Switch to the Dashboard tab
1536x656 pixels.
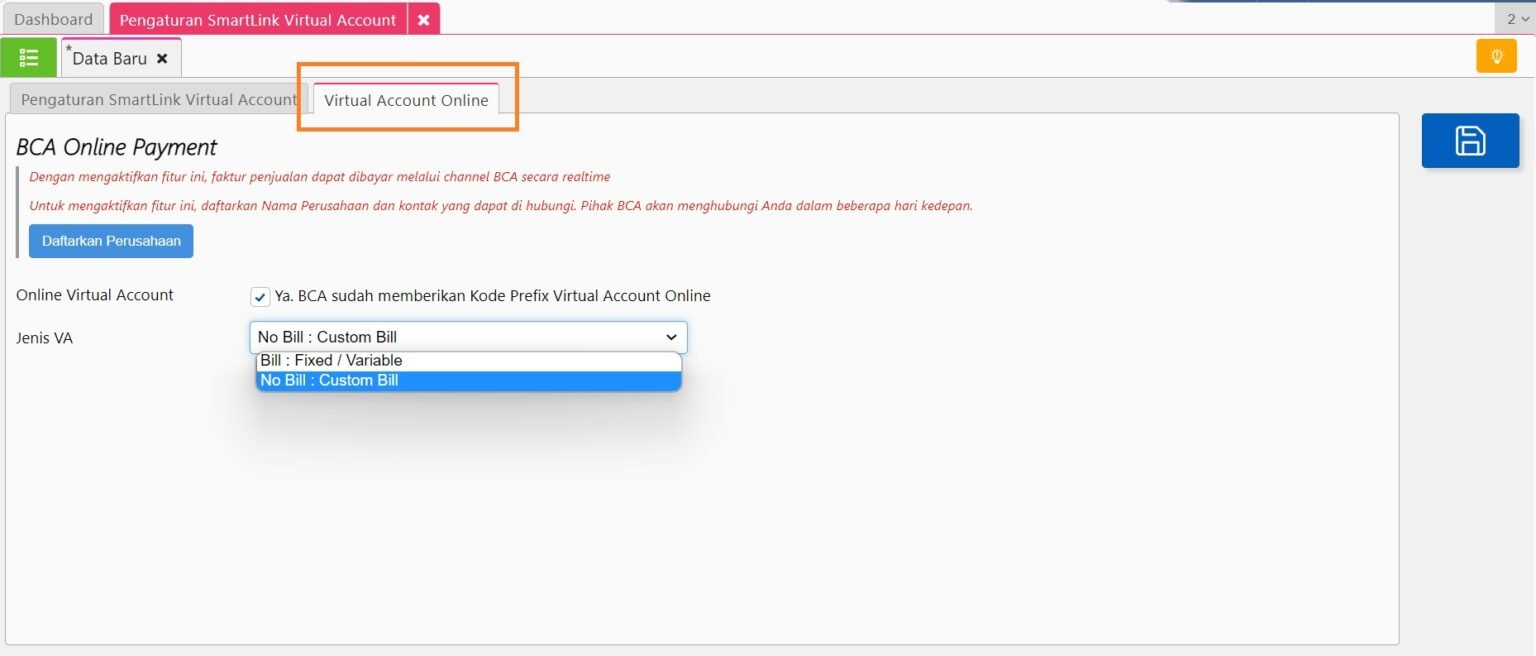[x=53, y=20]
